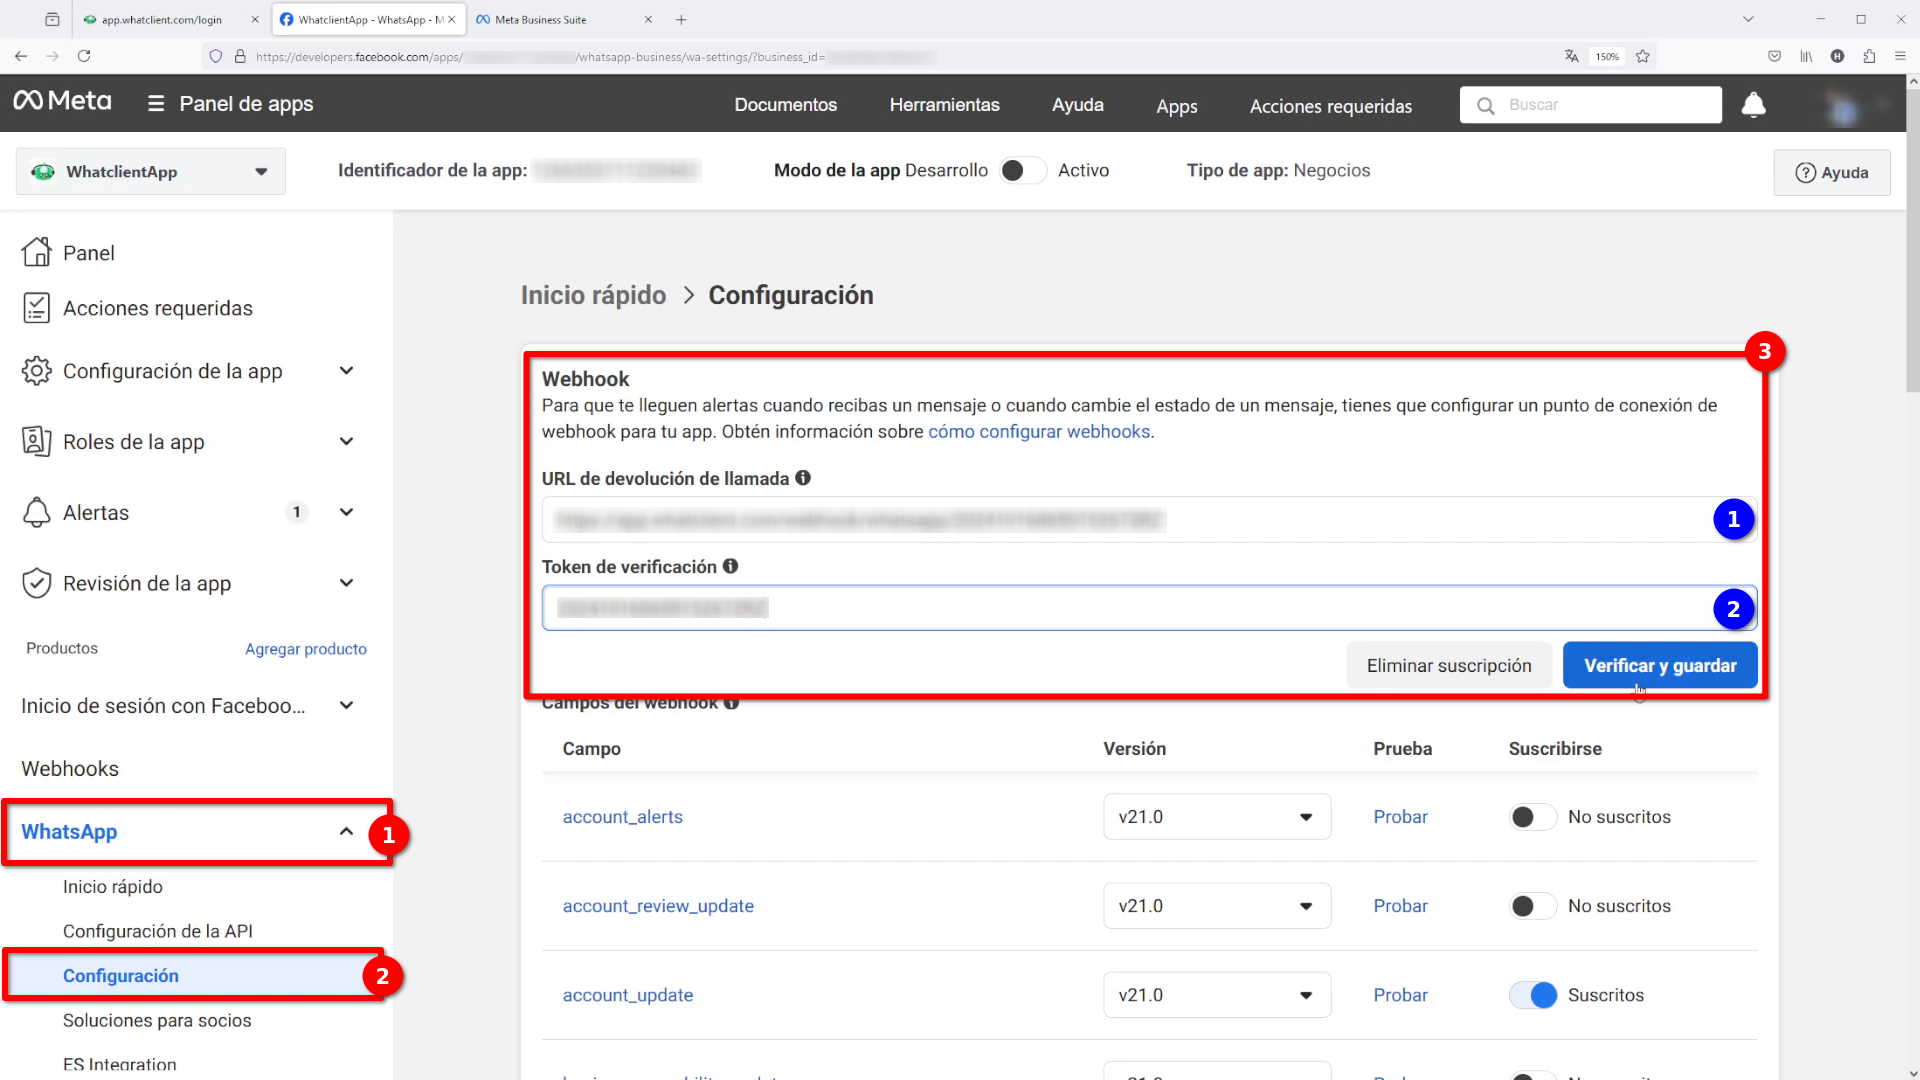Open notifications bell icon
This screenshot has height=1080, width=1920.
pyautogui.click(x=1754, y=104)
